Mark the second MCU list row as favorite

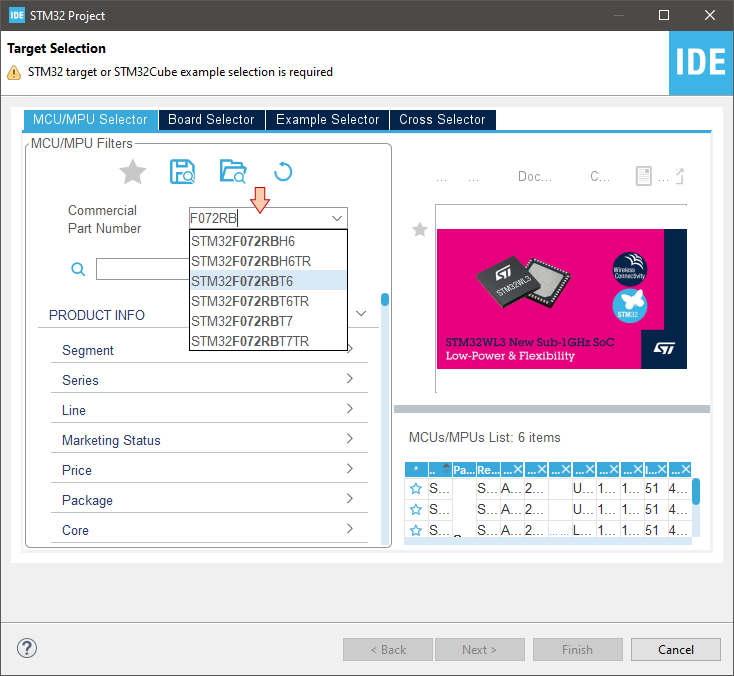pos(415,509)
